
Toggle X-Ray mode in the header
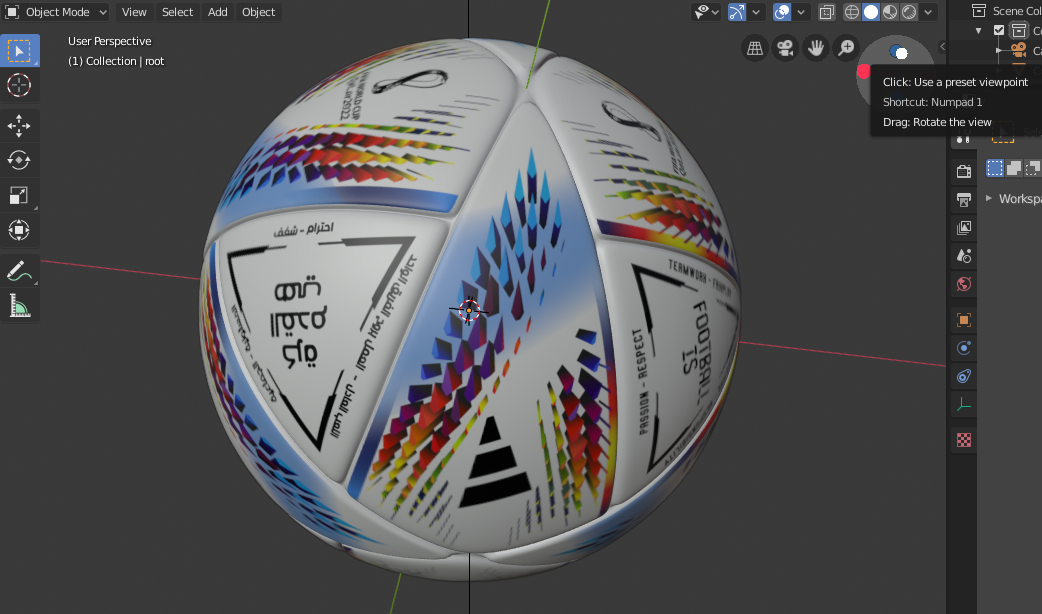pos(826,11)
